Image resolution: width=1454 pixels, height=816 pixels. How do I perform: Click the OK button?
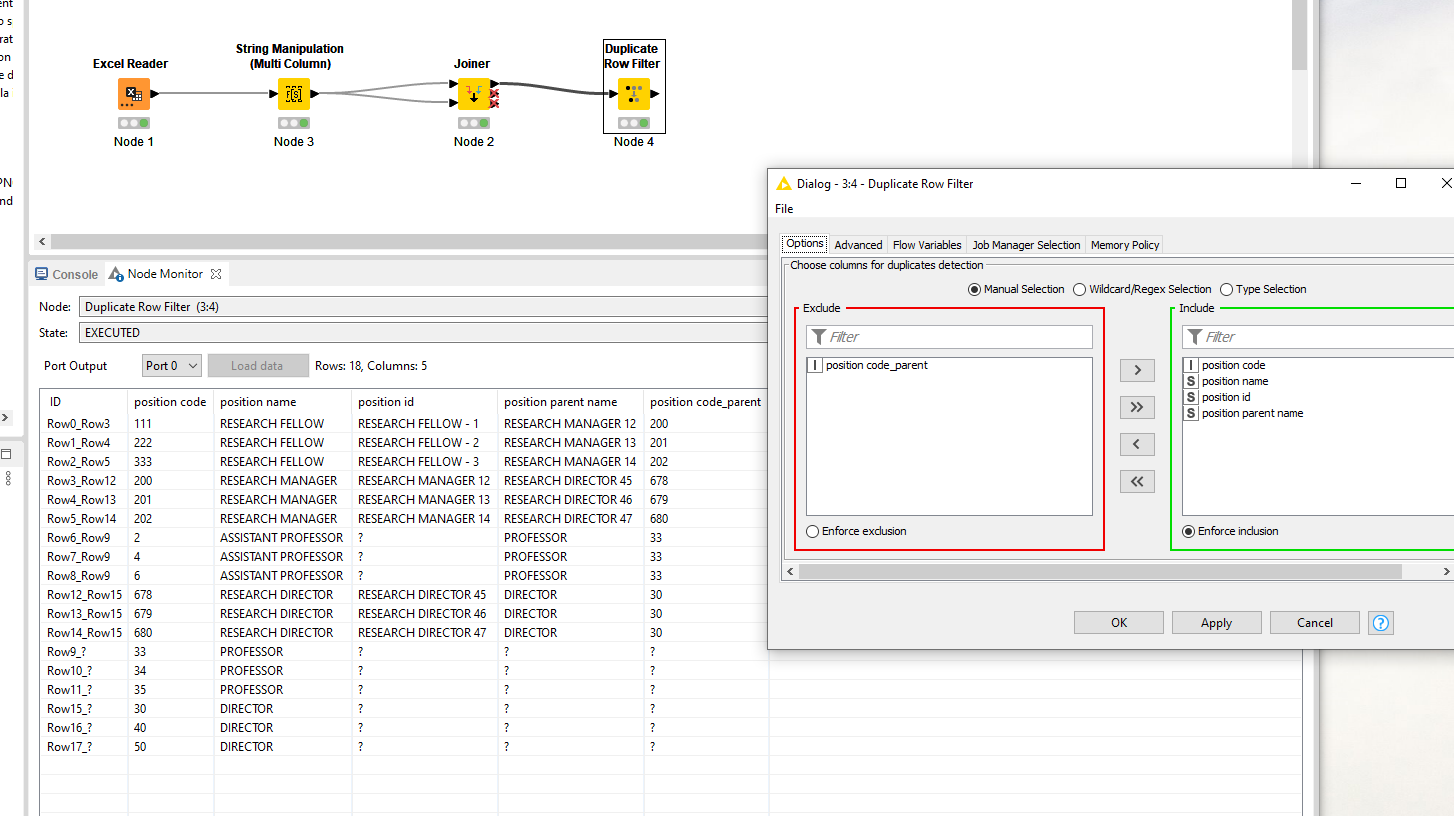(x=1119, y=622)
